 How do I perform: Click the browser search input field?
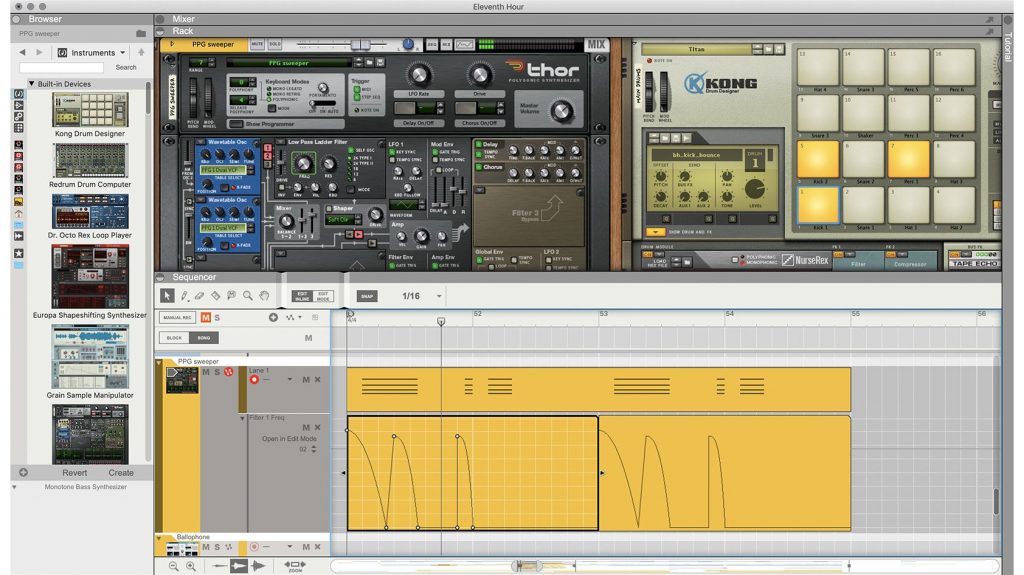pos(61,67)
